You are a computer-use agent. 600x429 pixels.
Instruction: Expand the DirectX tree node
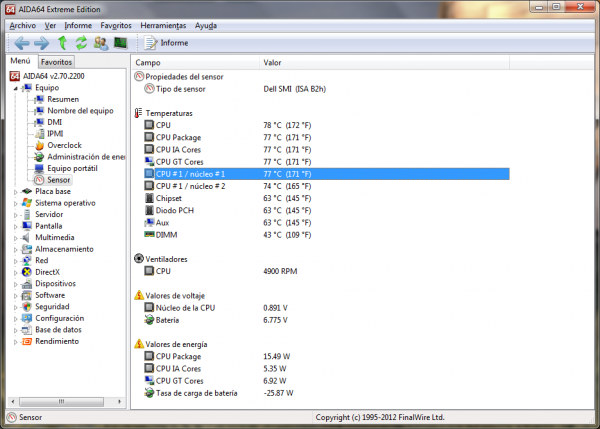(x=15, y=272)
